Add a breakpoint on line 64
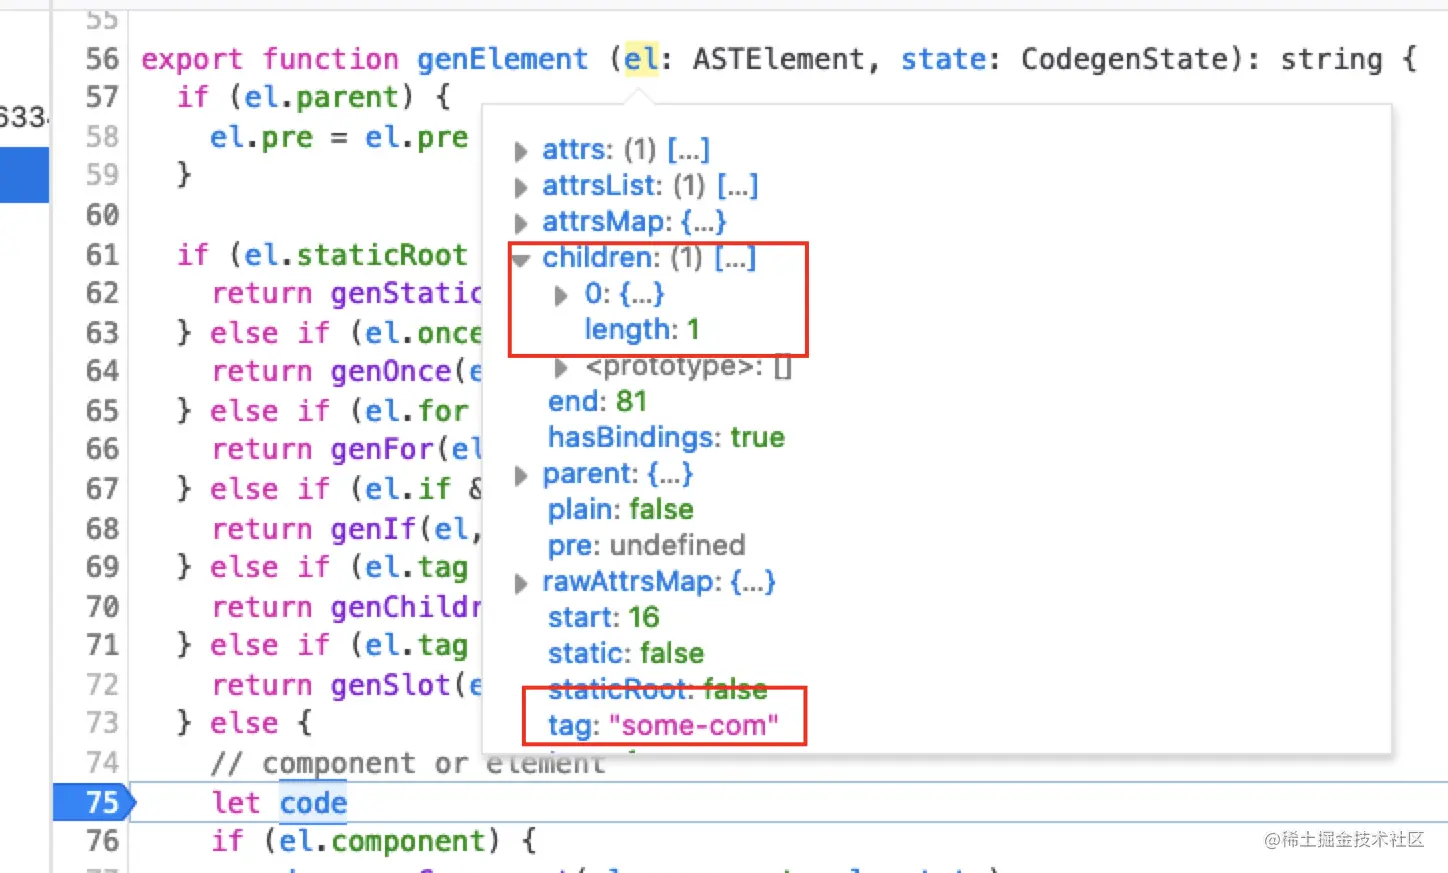This screenshot has height=873, width=1448. pos(101,371)
